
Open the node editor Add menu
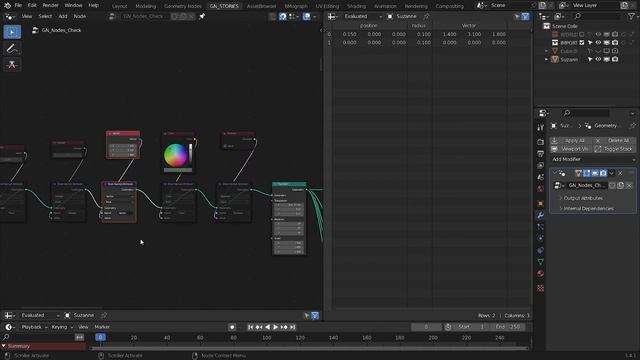click(x=62, y=16)
